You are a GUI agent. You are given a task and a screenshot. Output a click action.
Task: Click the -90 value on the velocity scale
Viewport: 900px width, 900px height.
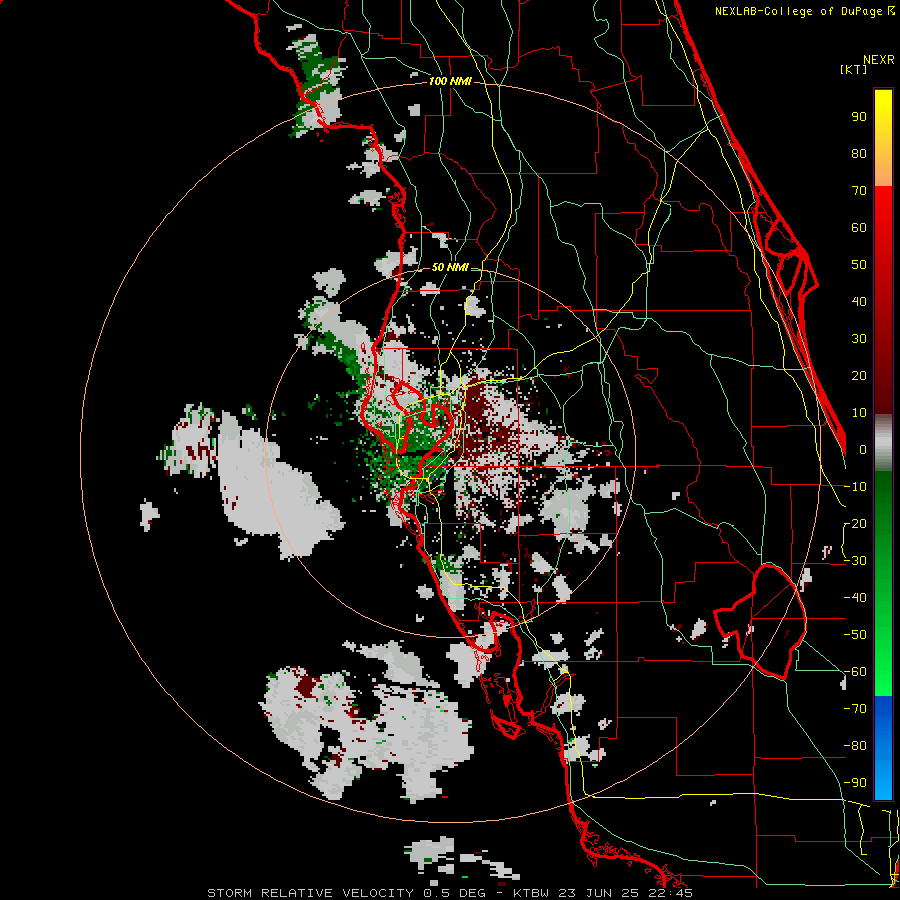(855, 783)
